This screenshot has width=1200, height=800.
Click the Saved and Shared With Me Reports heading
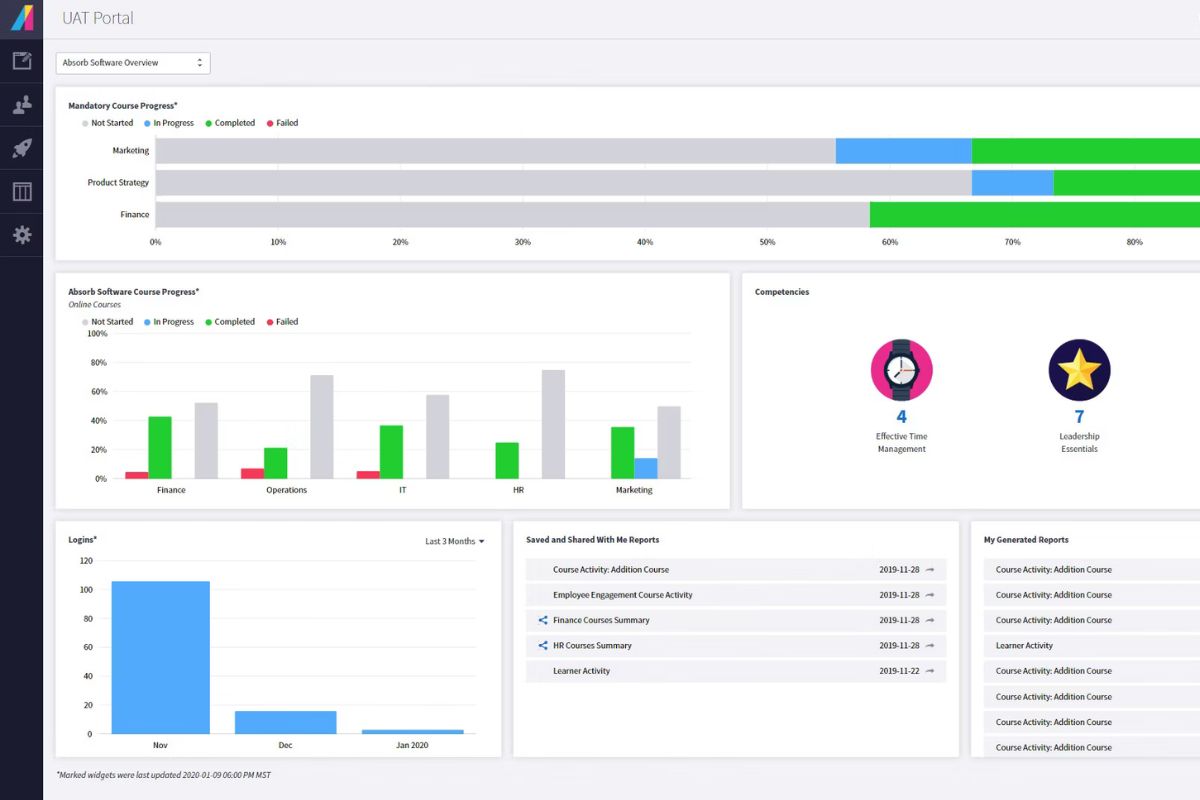593,540
